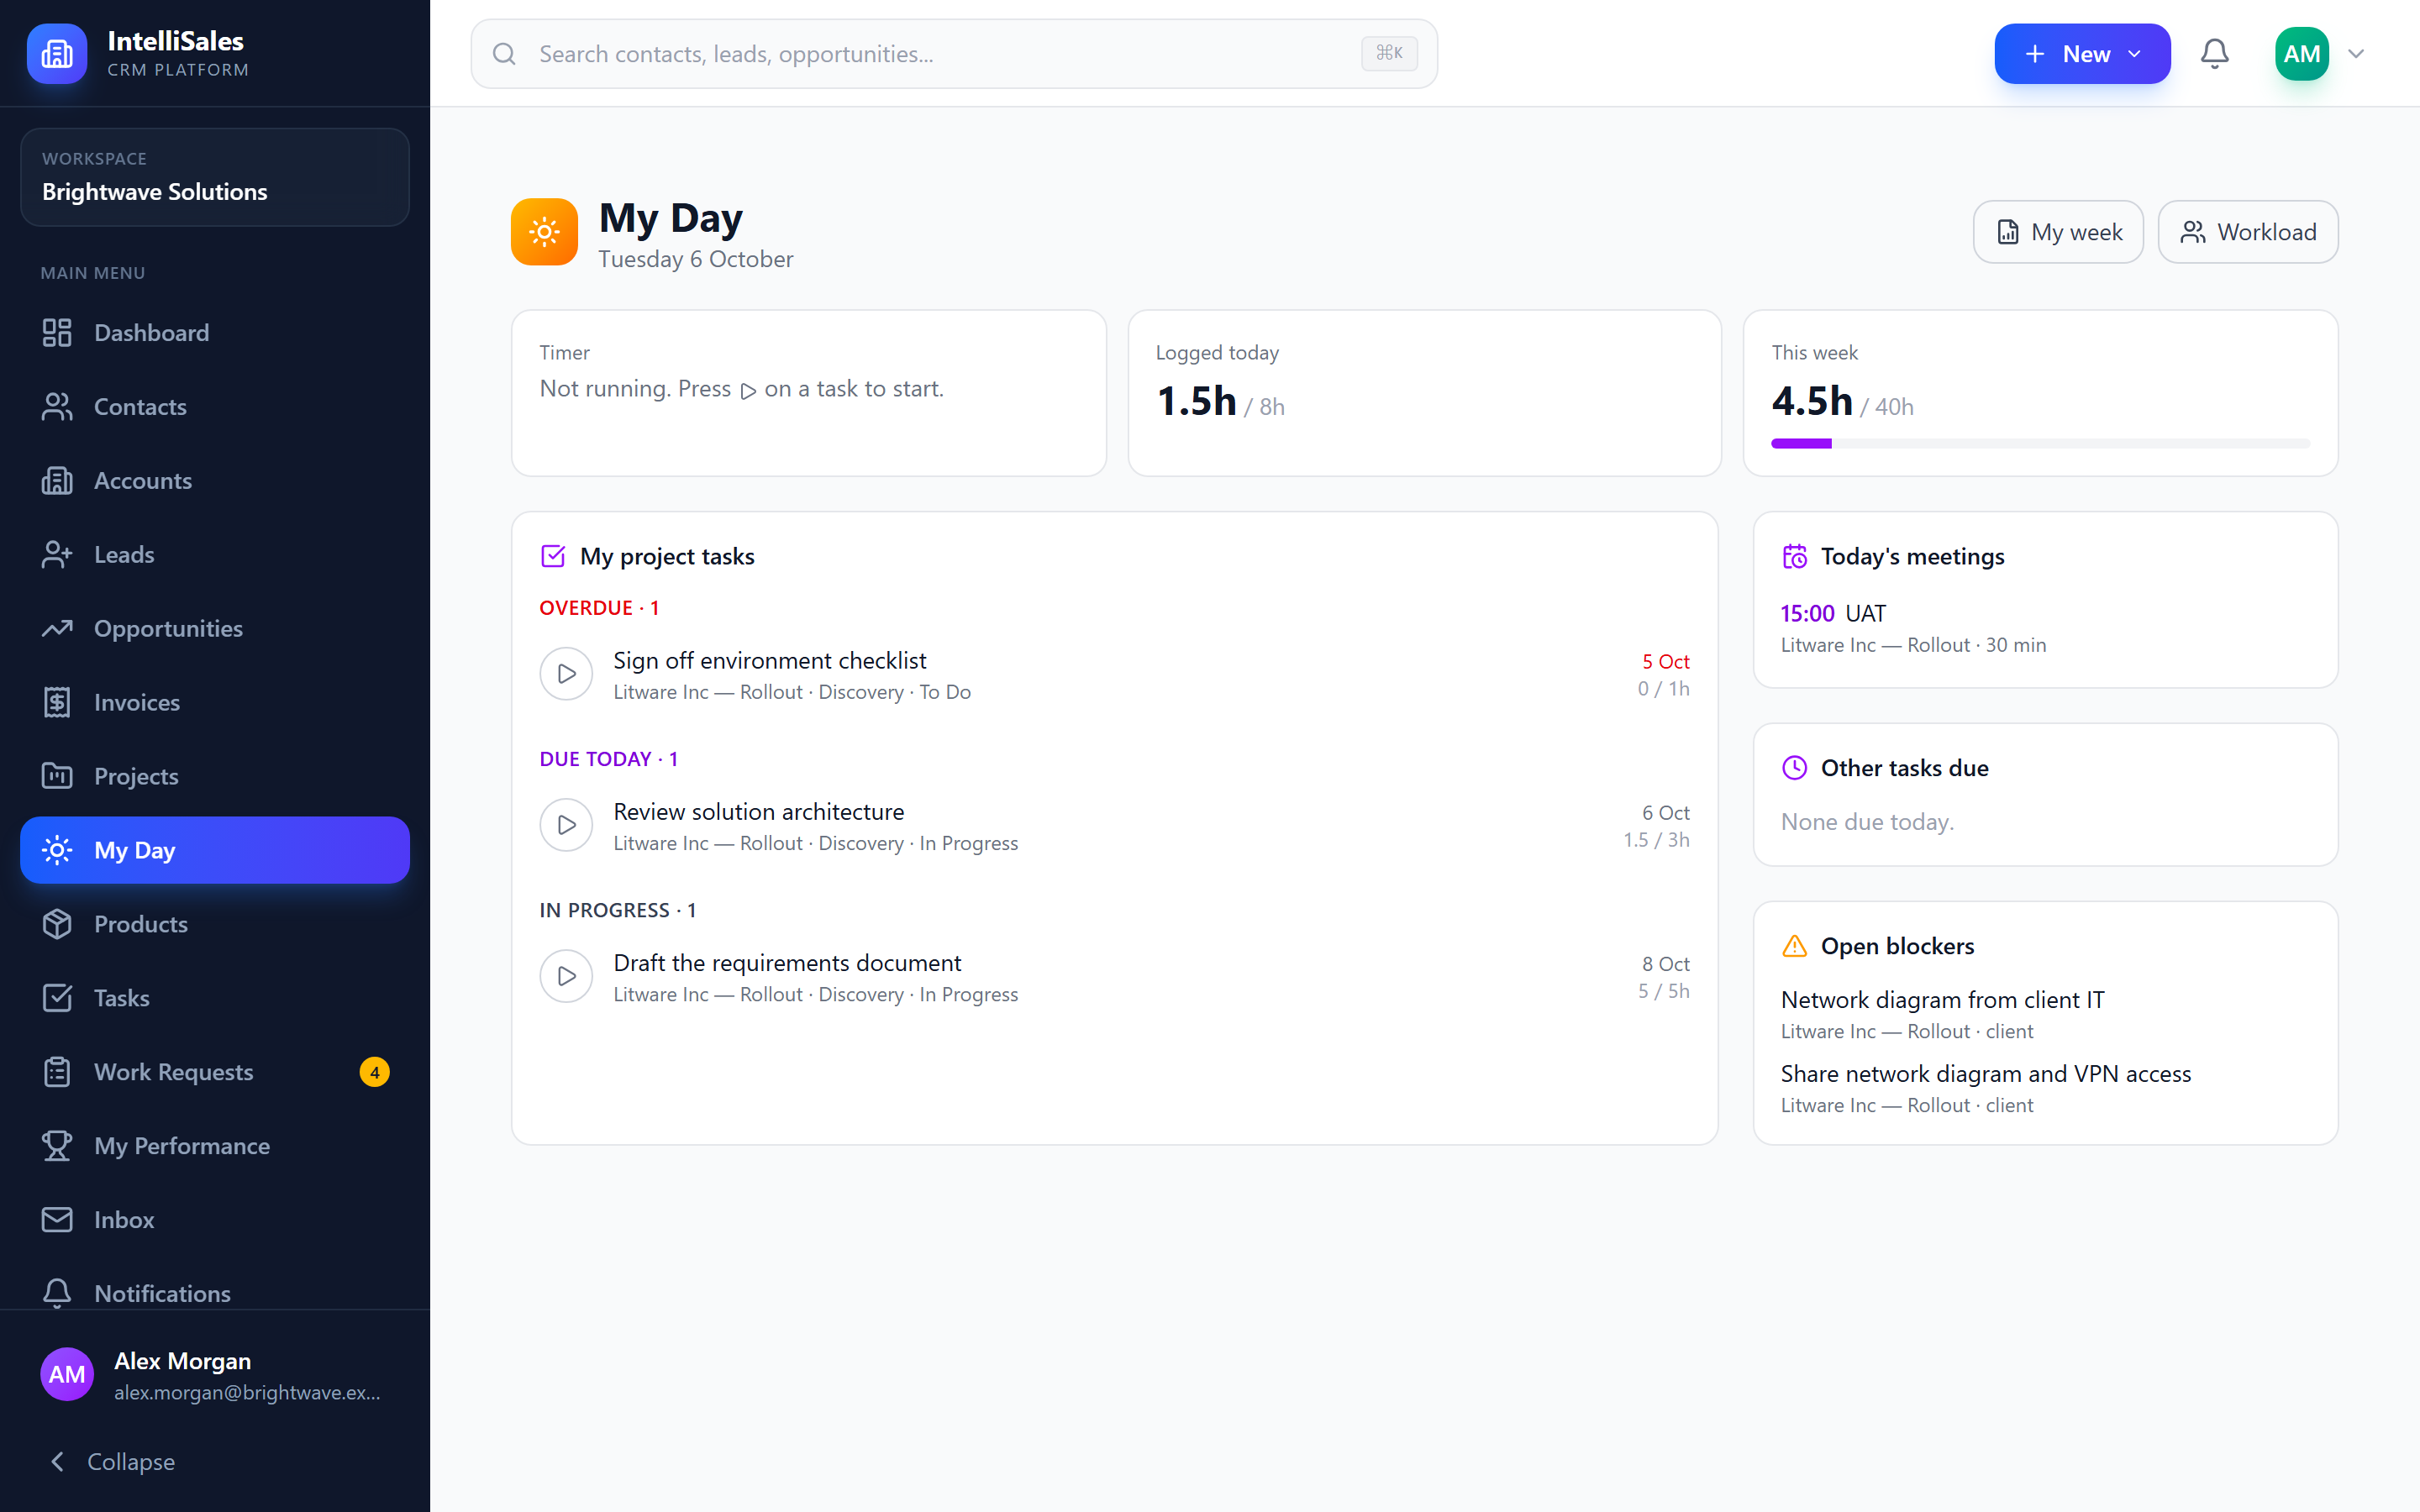Click the Timer not running message
Screen dimensions: 2420x1512
[742, 389]
